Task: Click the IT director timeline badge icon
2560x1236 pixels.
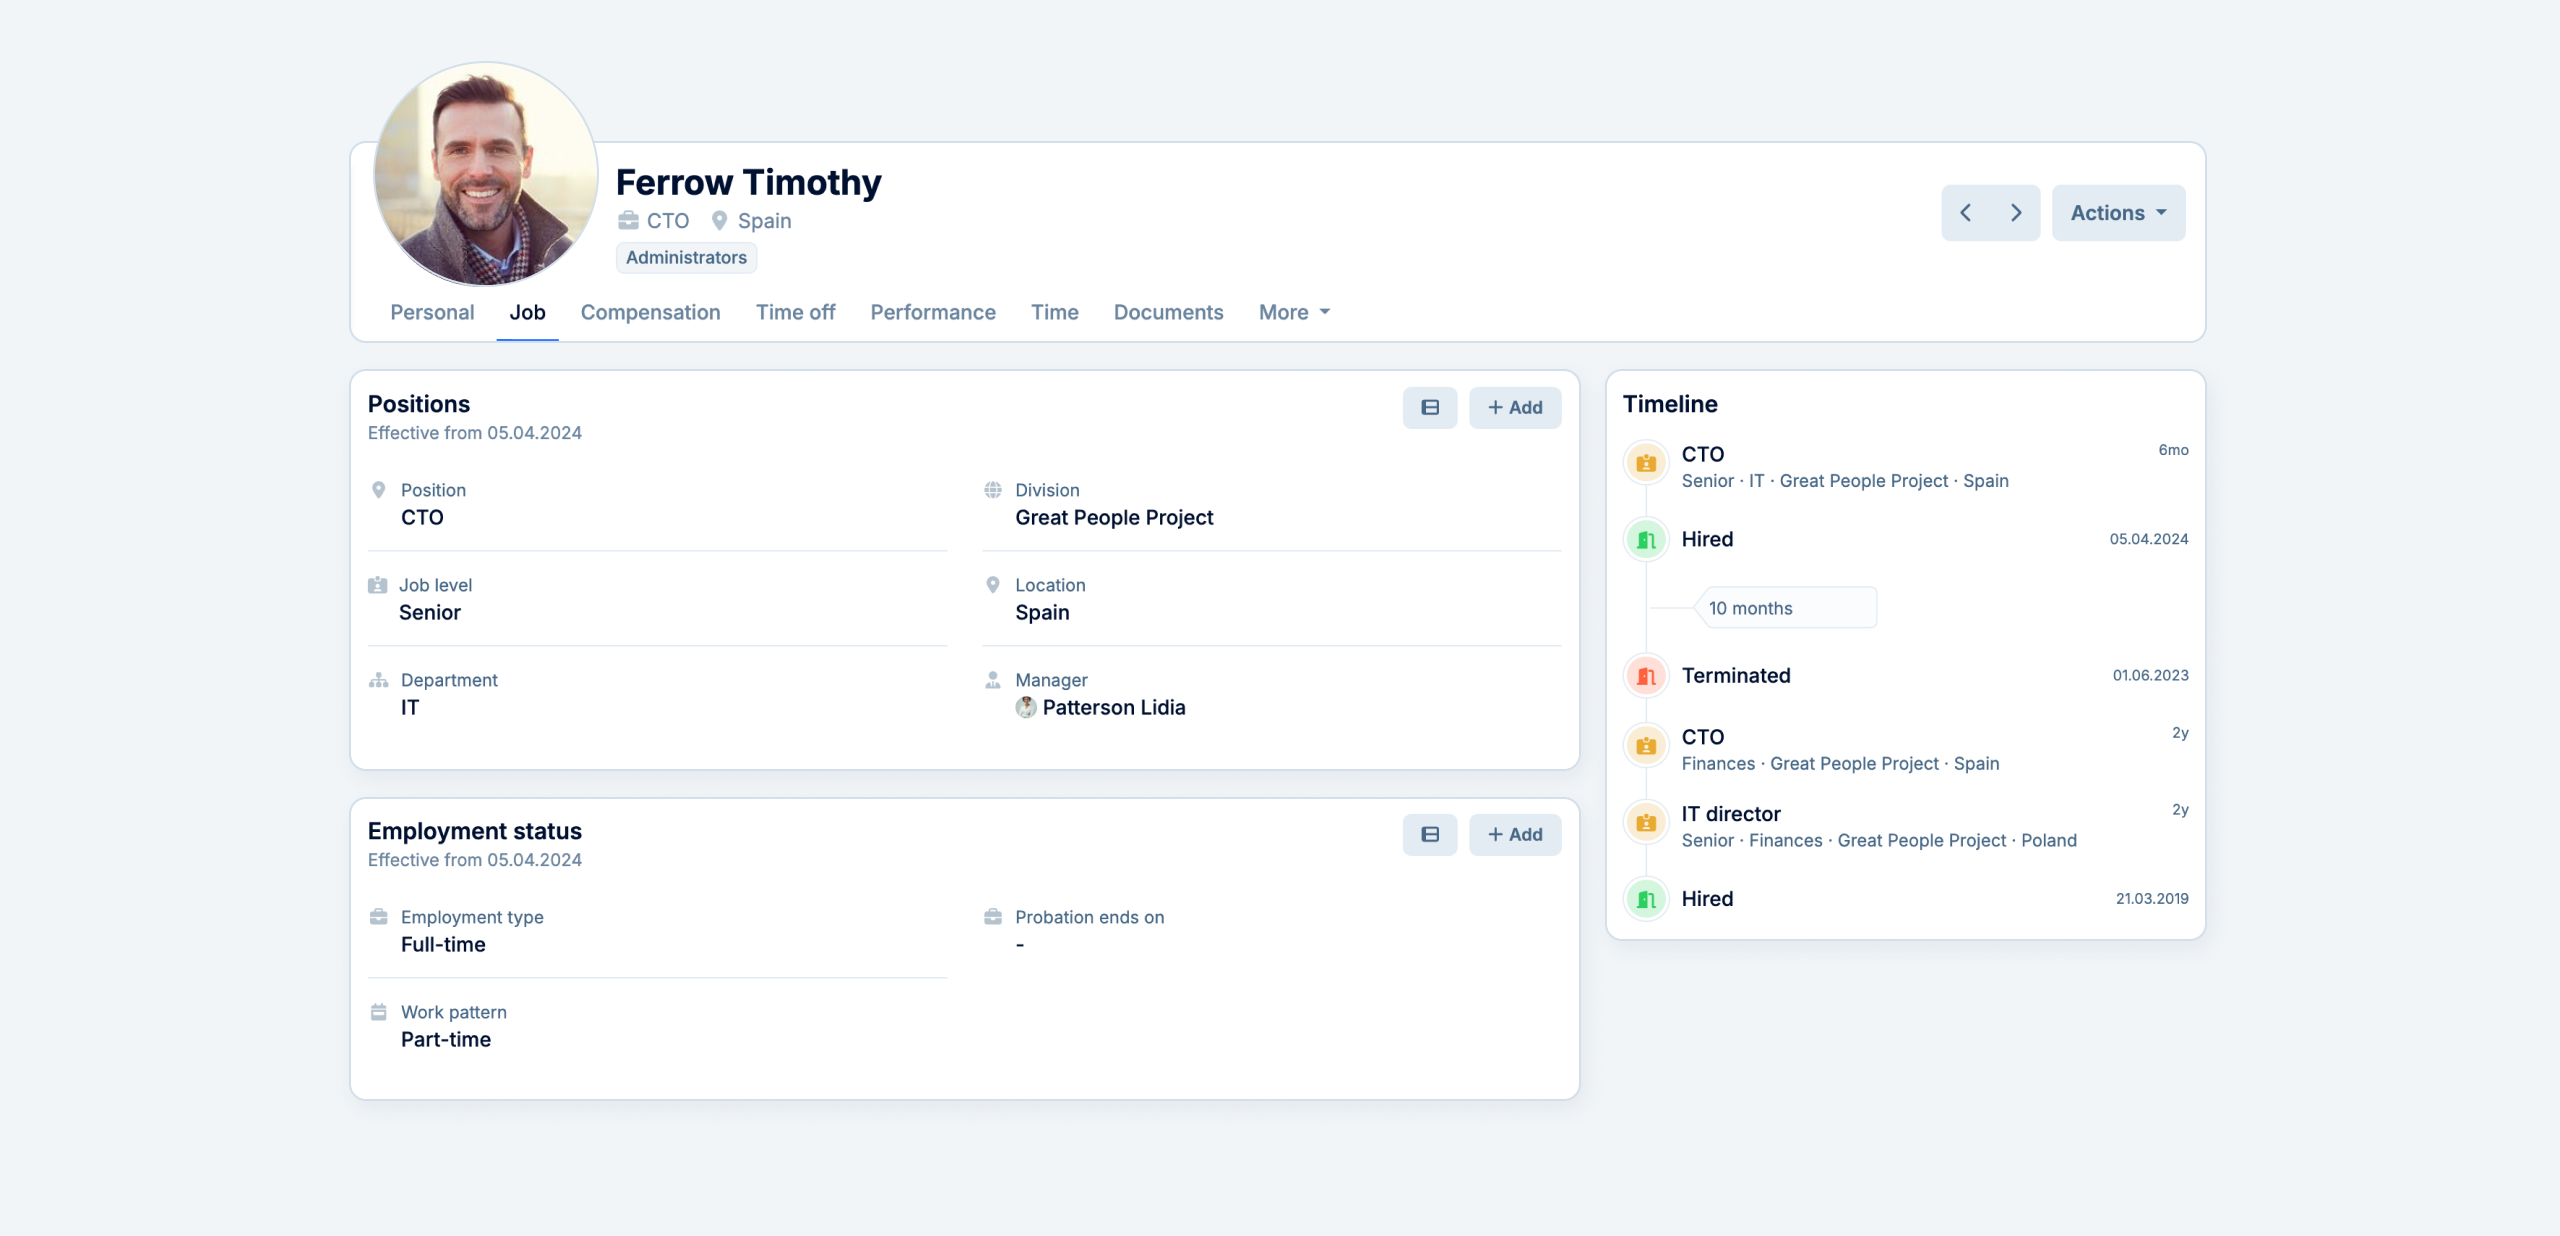Action: click(1646, 823)
